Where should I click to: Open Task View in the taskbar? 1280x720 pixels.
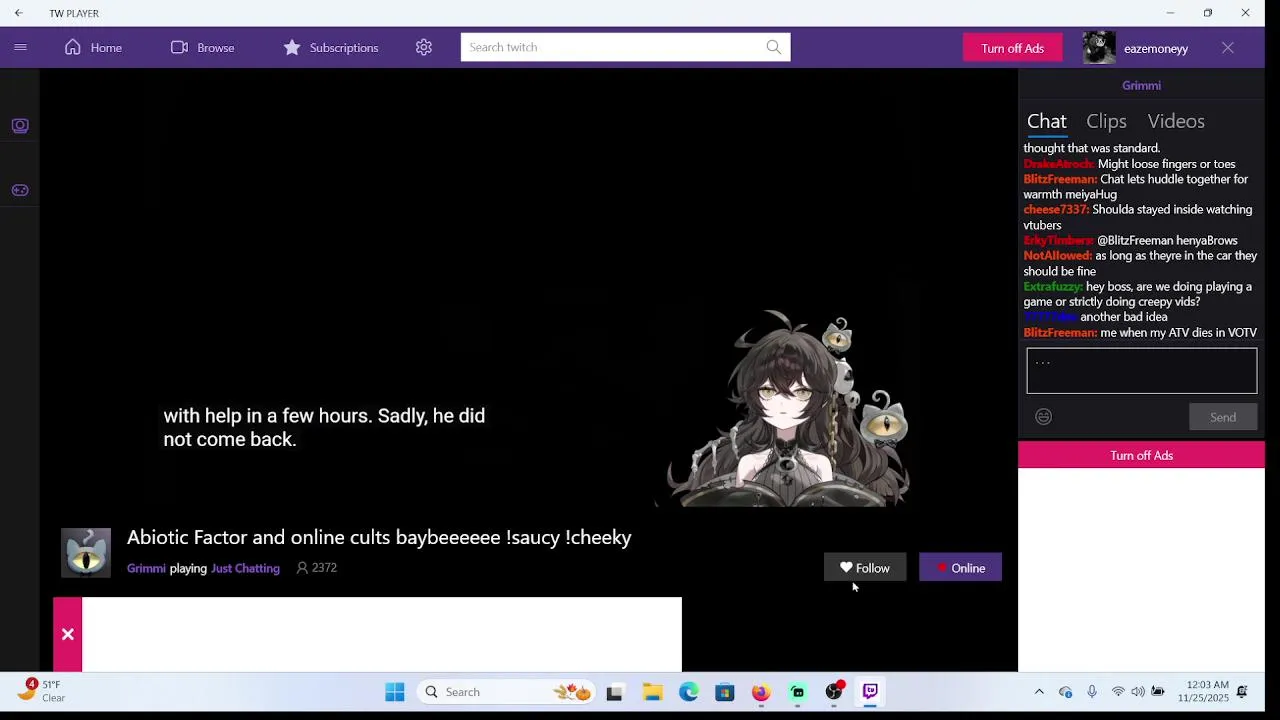pyautogui.click(x=615, y=692)
